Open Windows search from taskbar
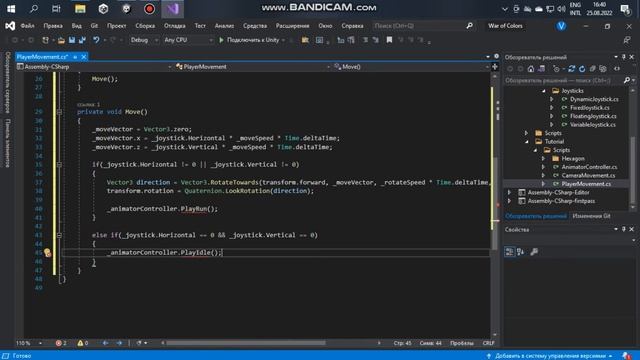This screenshot has height=360, width=640. [34, 9]
